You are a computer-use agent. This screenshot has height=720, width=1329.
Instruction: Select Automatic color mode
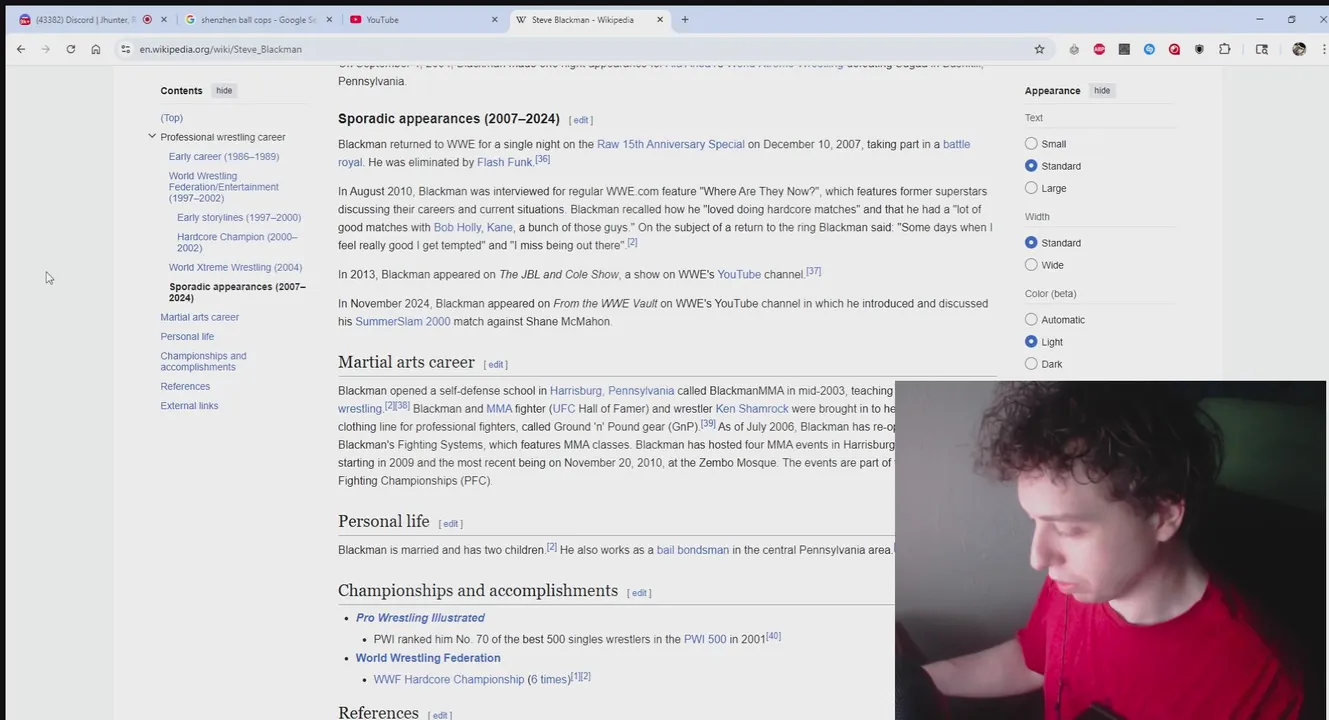(x=1031, y=320)
